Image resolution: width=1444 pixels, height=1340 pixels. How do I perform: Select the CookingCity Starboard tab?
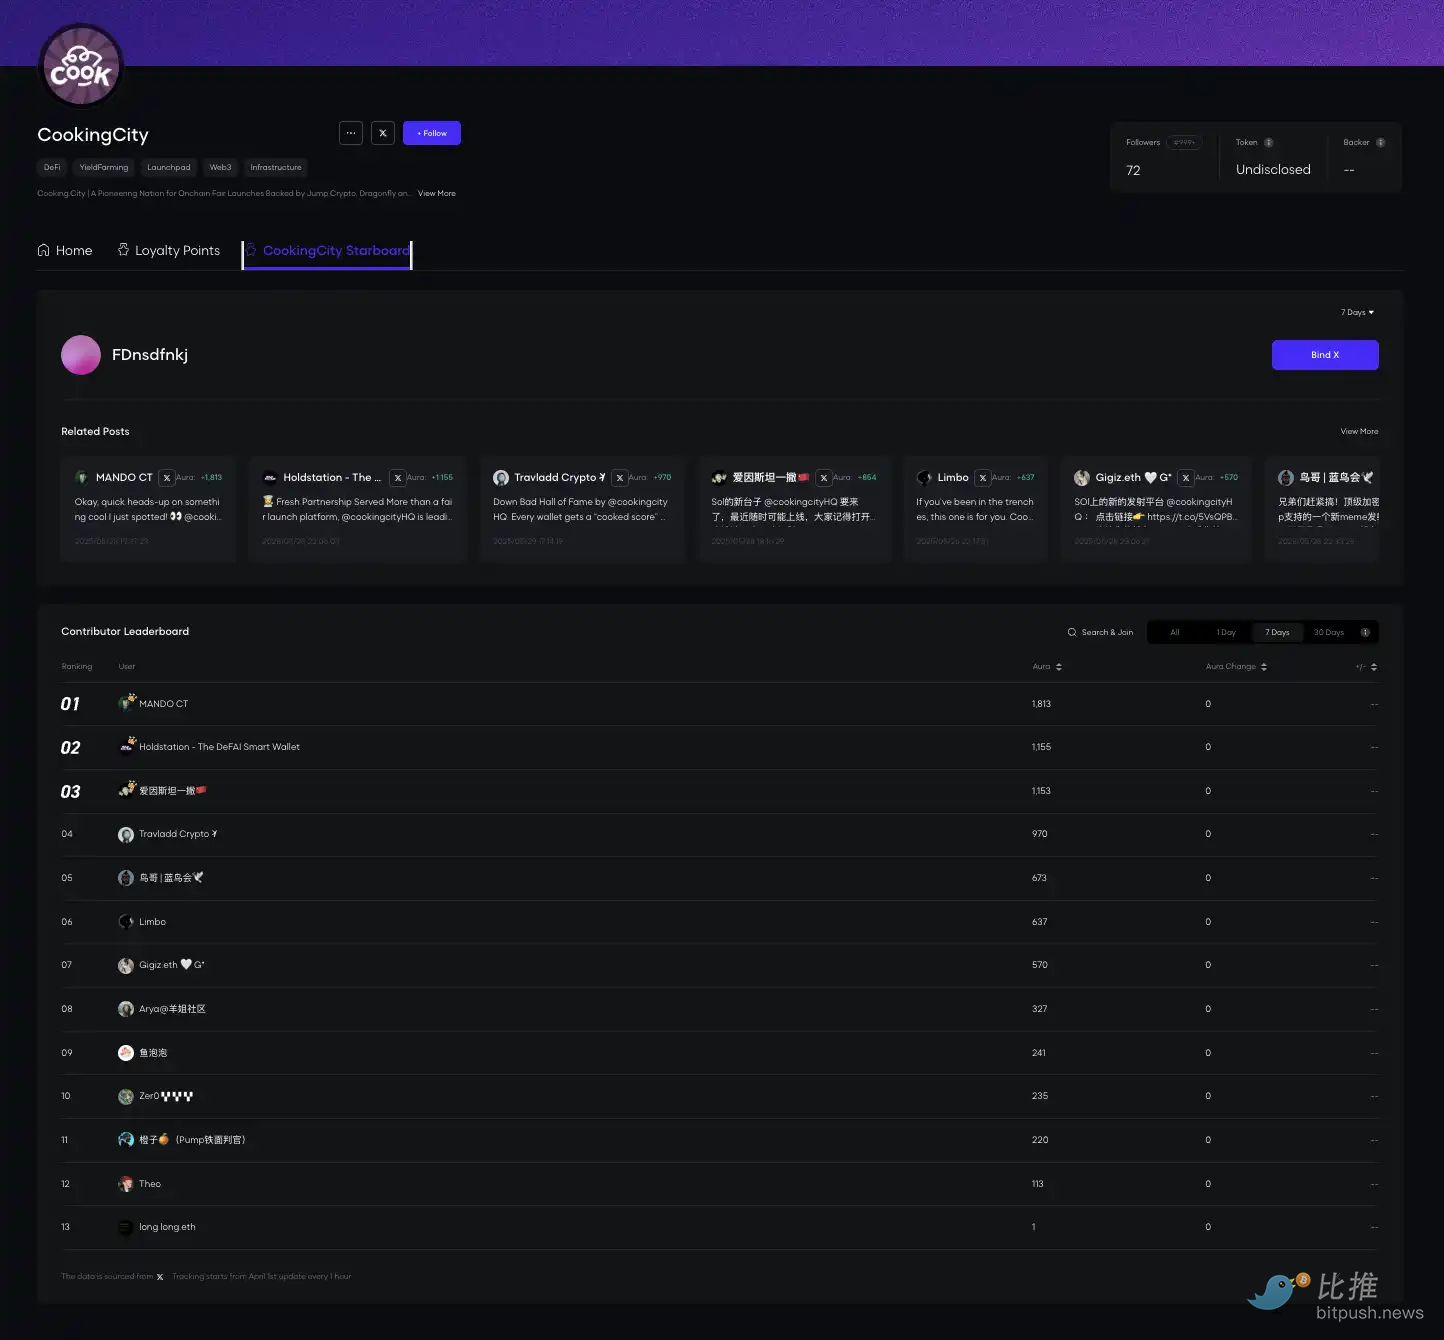coord(327,251)
